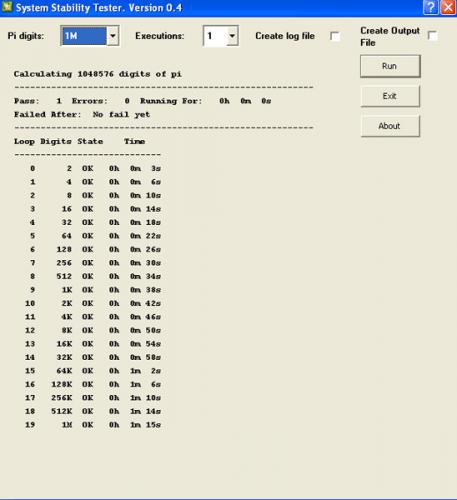Click the window title bar text
457x500 pixels.
(x=99, y=7)
